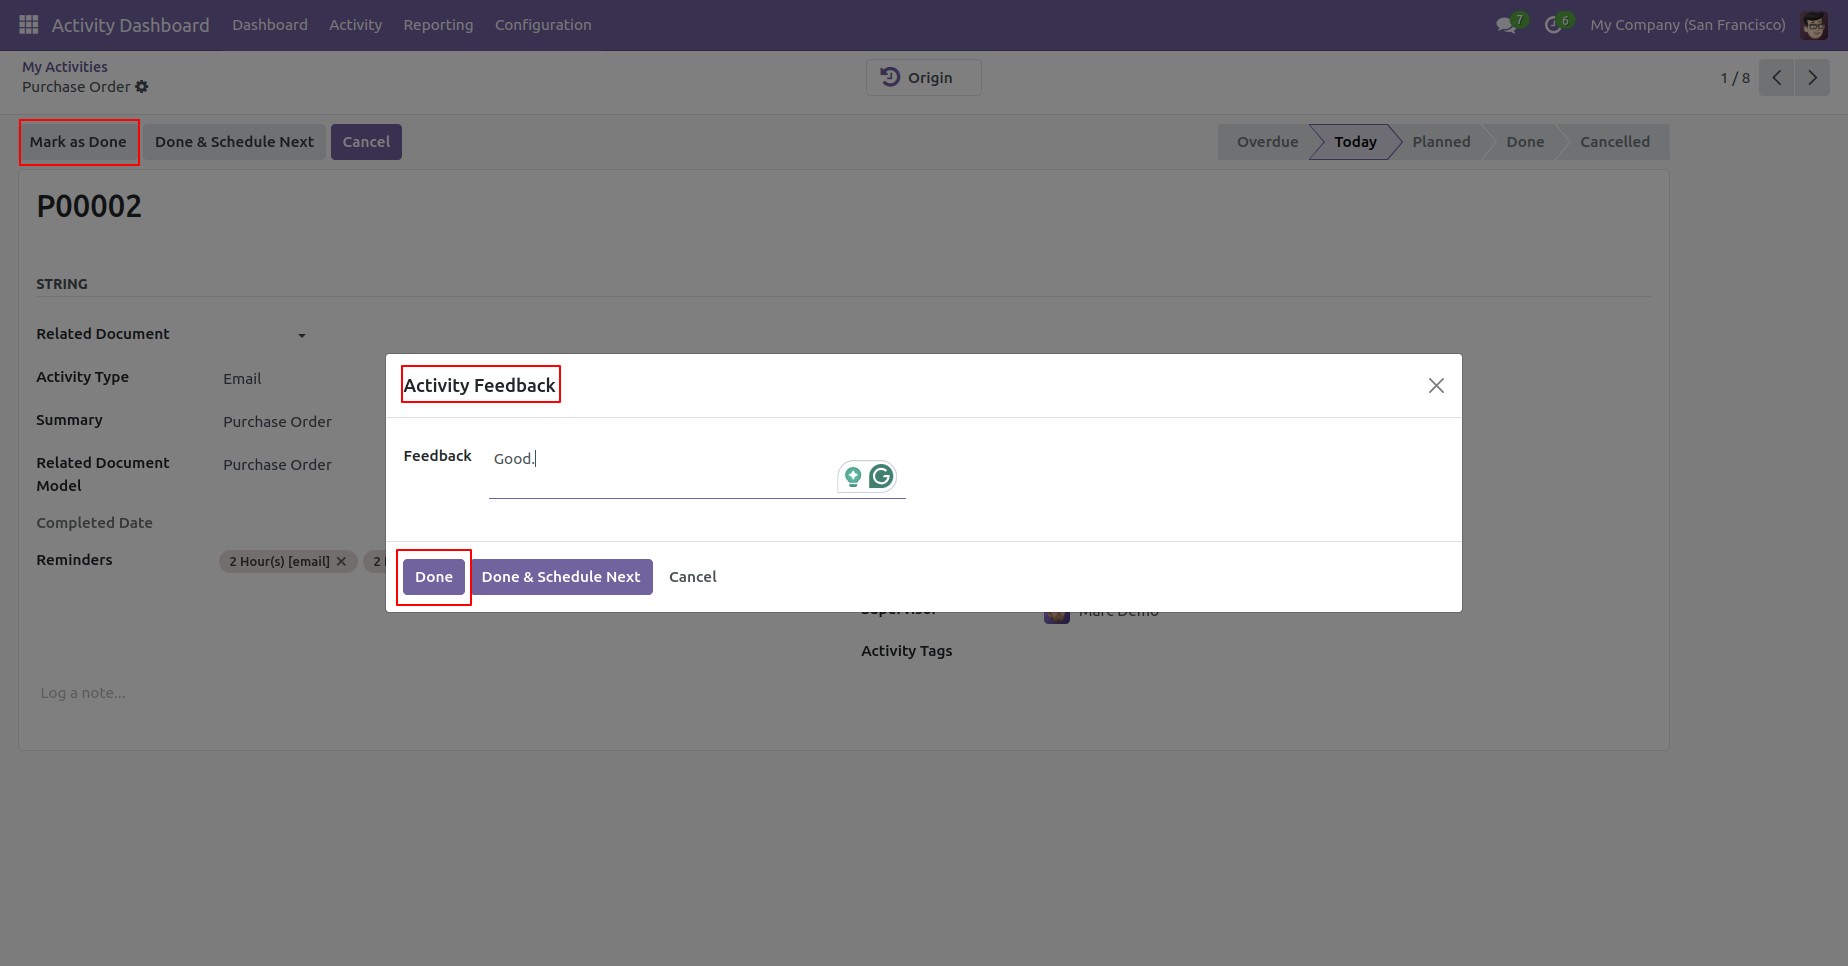This screenshot has width=1848, height=966.
Task: Click the Origin smart button
Action: point(923,77)
